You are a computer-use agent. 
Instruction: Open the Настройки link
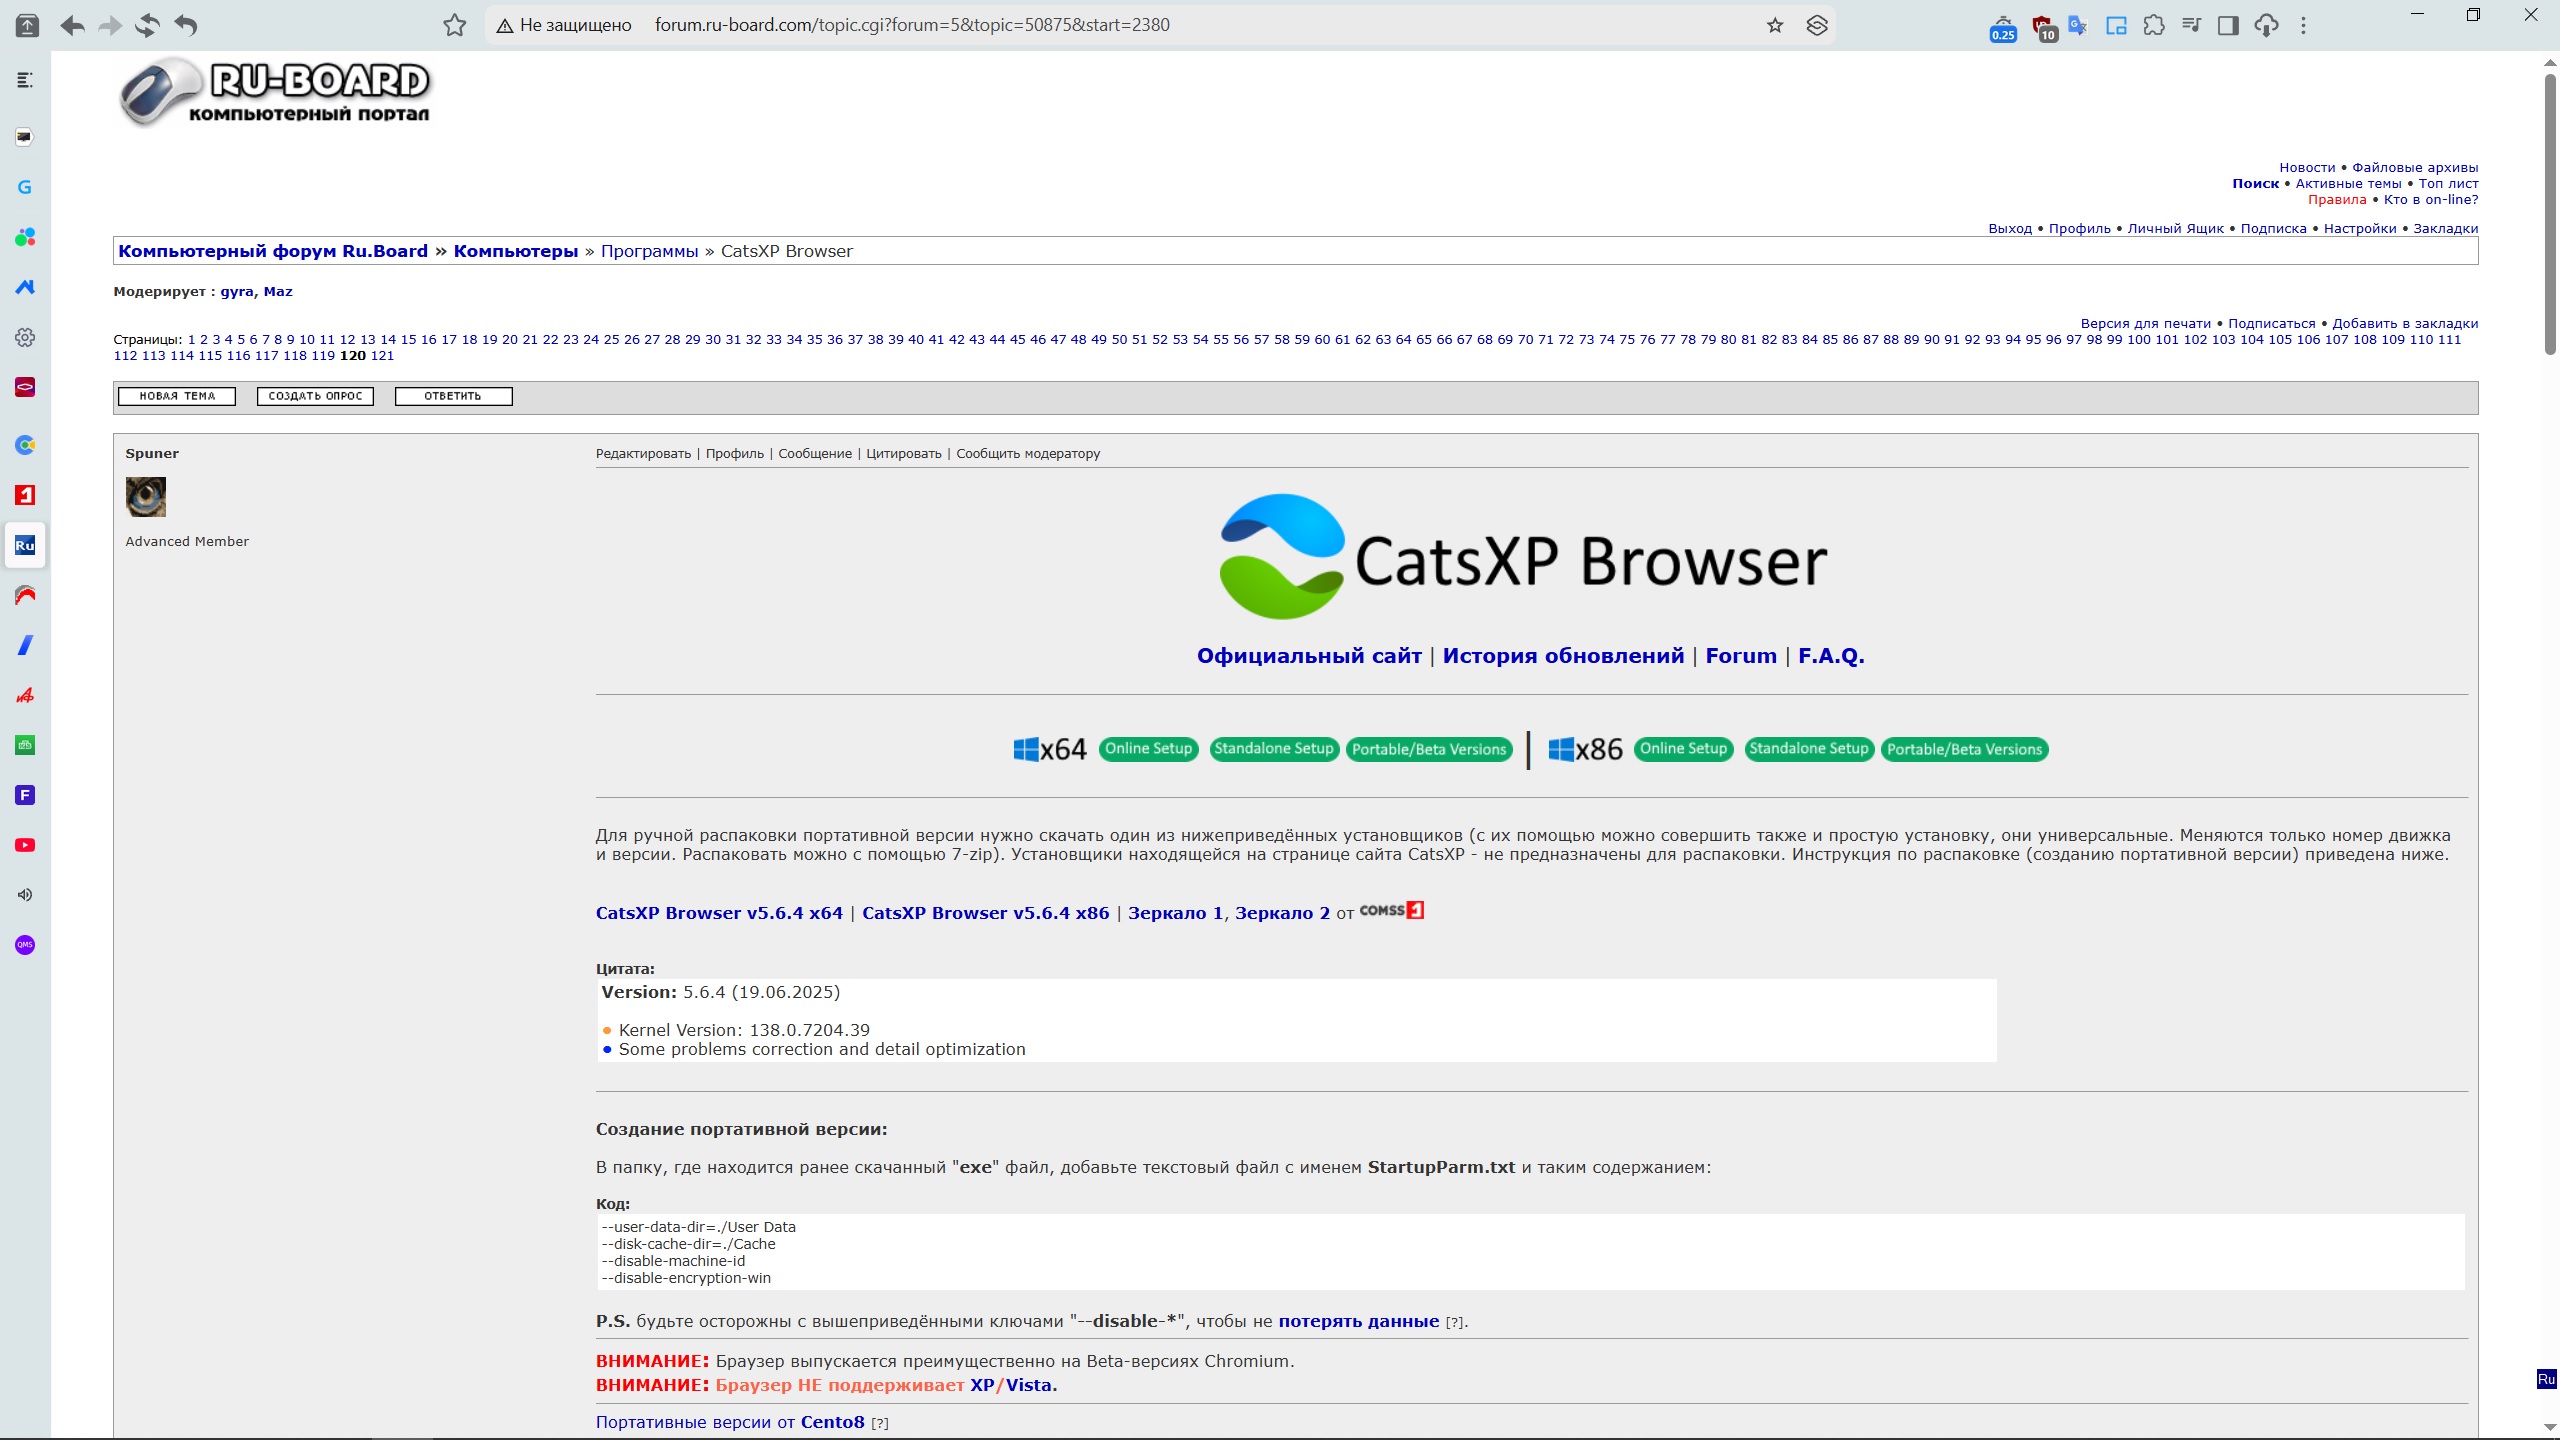[x=2360, y=228]
